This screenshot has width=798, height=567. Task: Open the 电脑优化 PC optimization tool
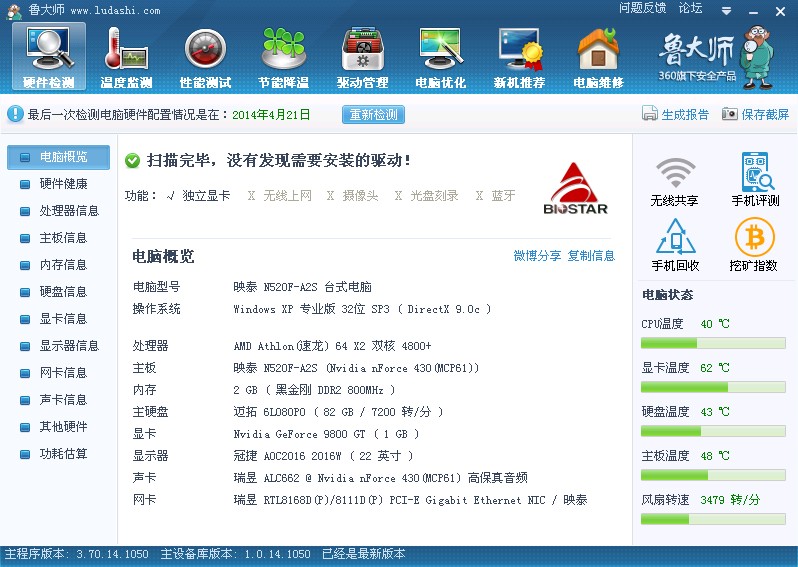(x=441, y=56)
